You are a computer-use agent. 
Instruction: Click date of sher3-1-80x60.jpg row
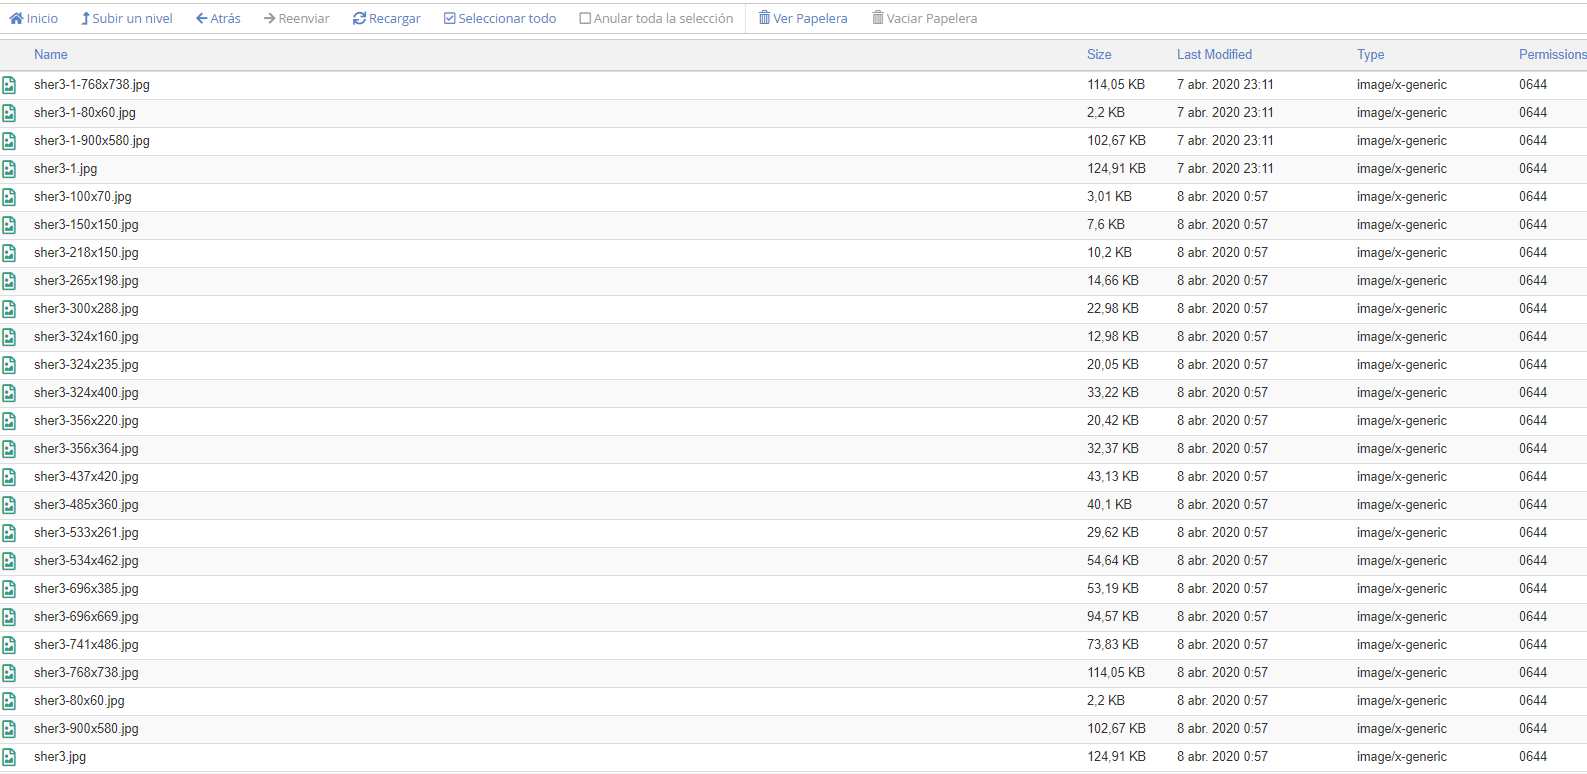tap(1225, 113)
